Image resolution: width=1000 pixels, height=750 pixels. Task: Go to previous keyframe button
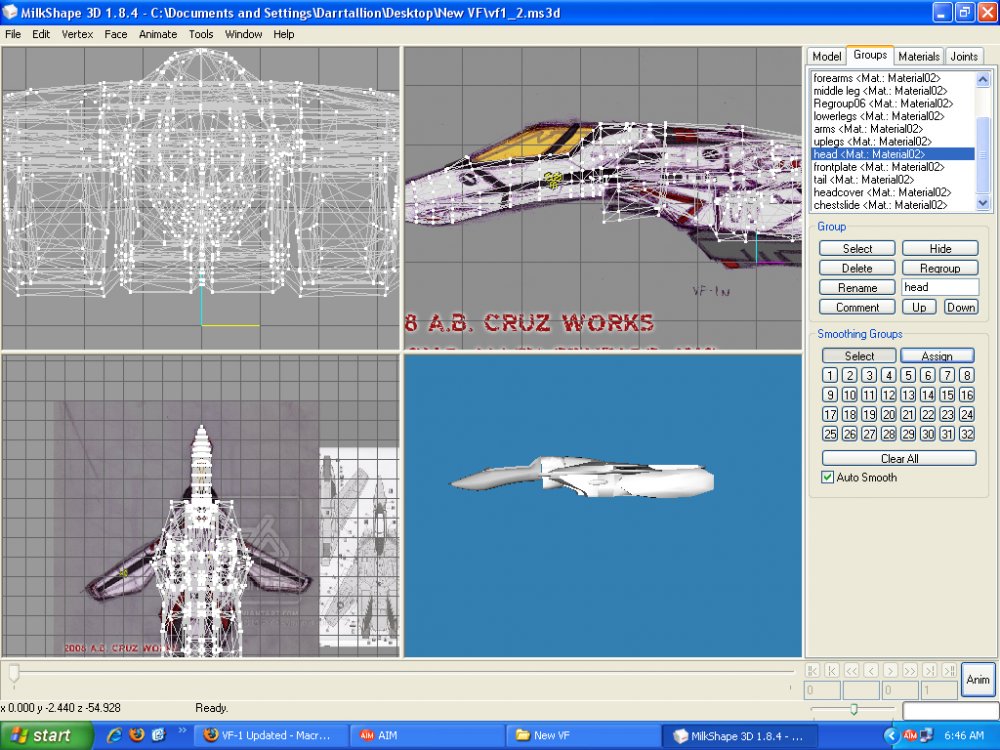tap(832, 670)
